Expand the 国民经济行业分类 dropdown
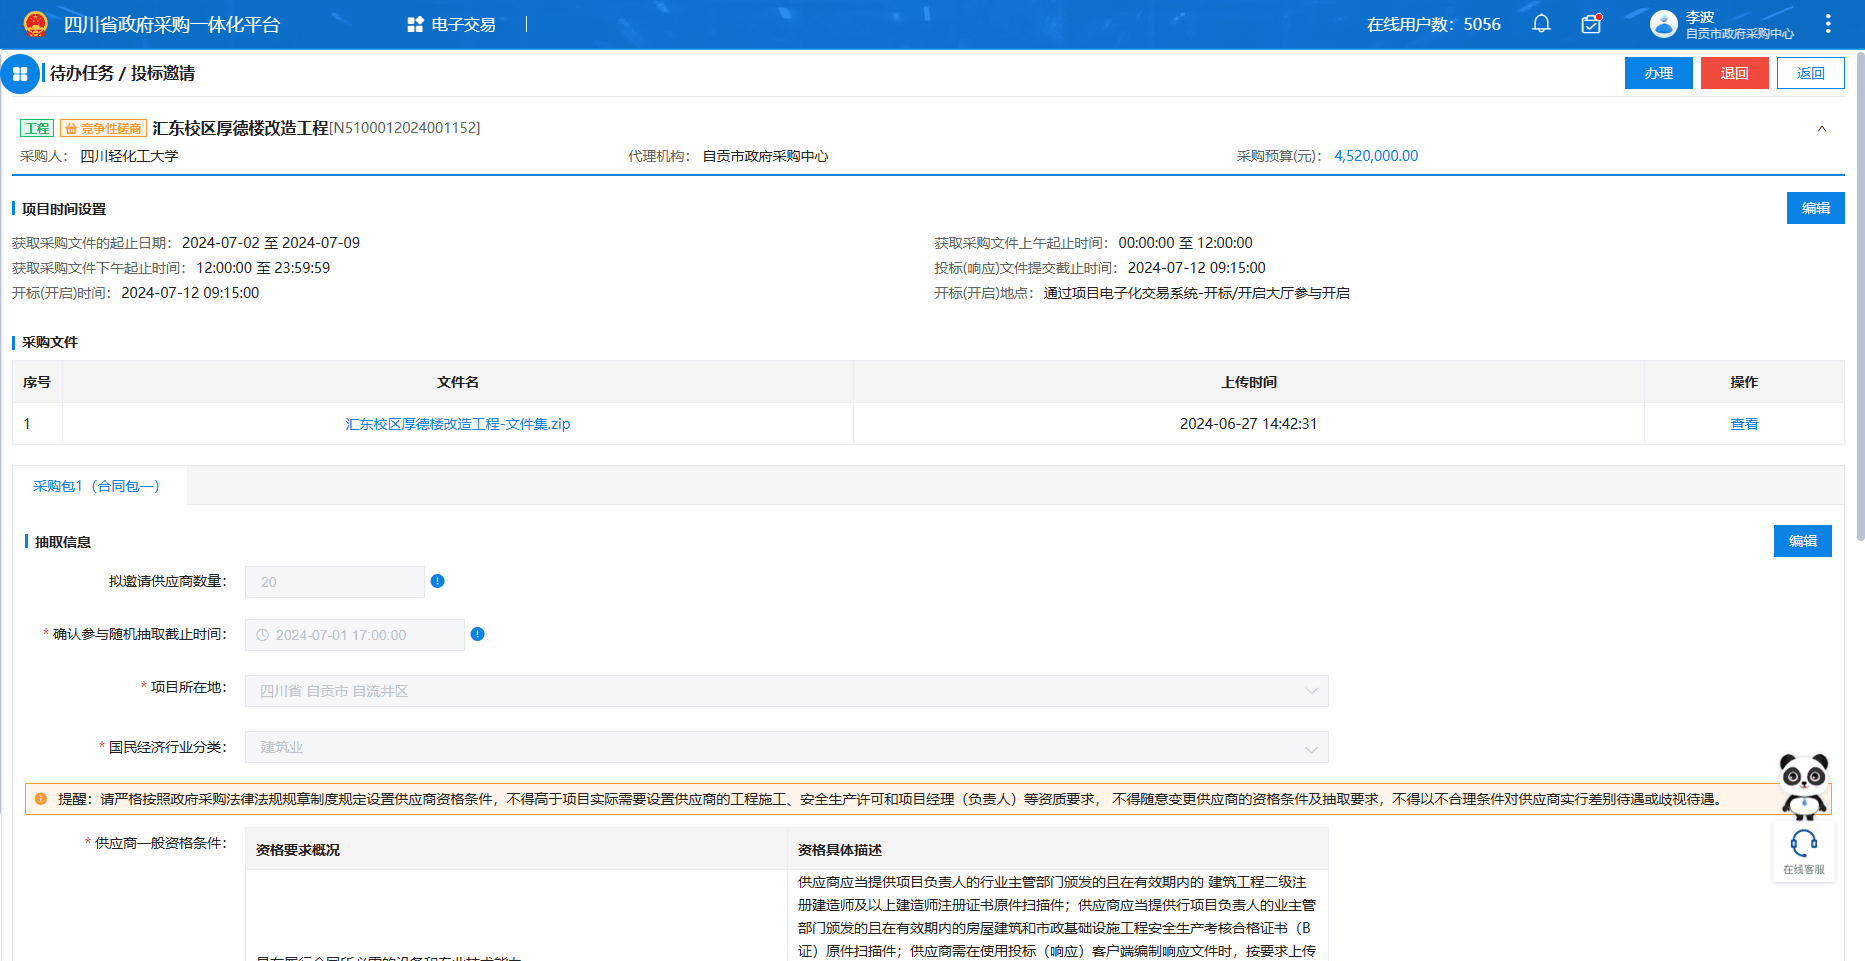 [x=1311, y=748]
